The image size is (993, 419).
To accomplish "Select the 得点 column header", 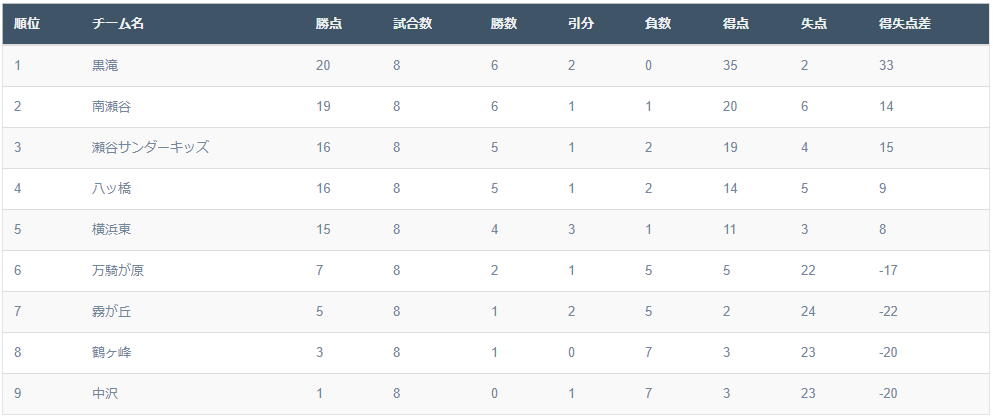I will 736,24.
